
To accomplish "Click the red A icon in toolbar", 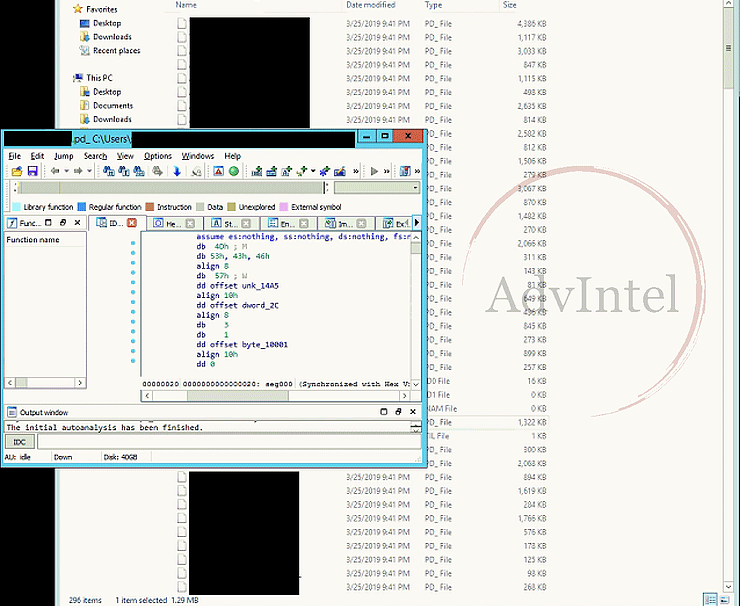I will (218, 171).
